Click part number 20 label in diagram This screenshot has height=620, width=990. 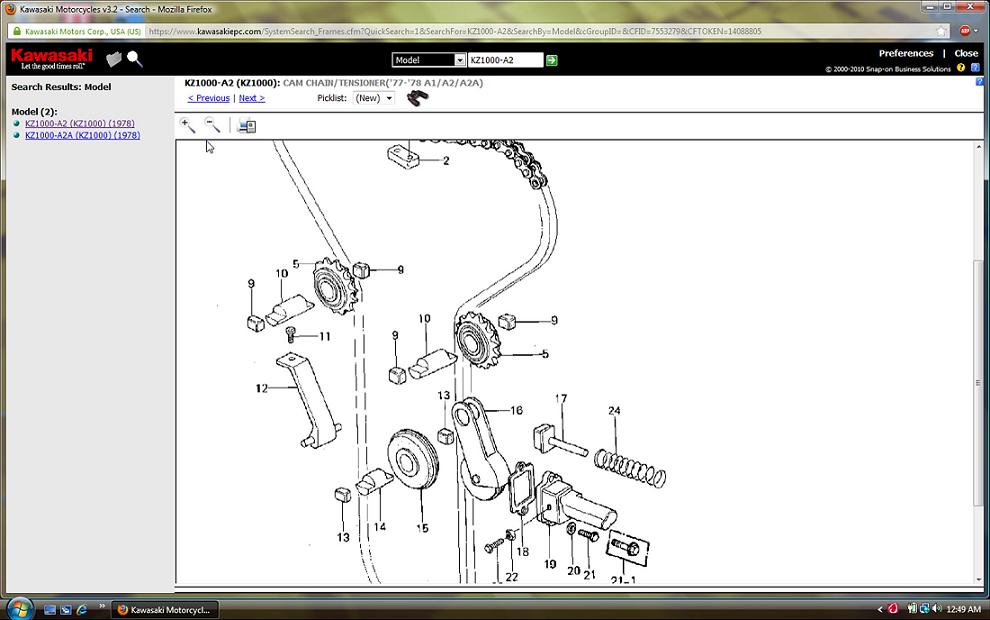(x=573, y=571)
